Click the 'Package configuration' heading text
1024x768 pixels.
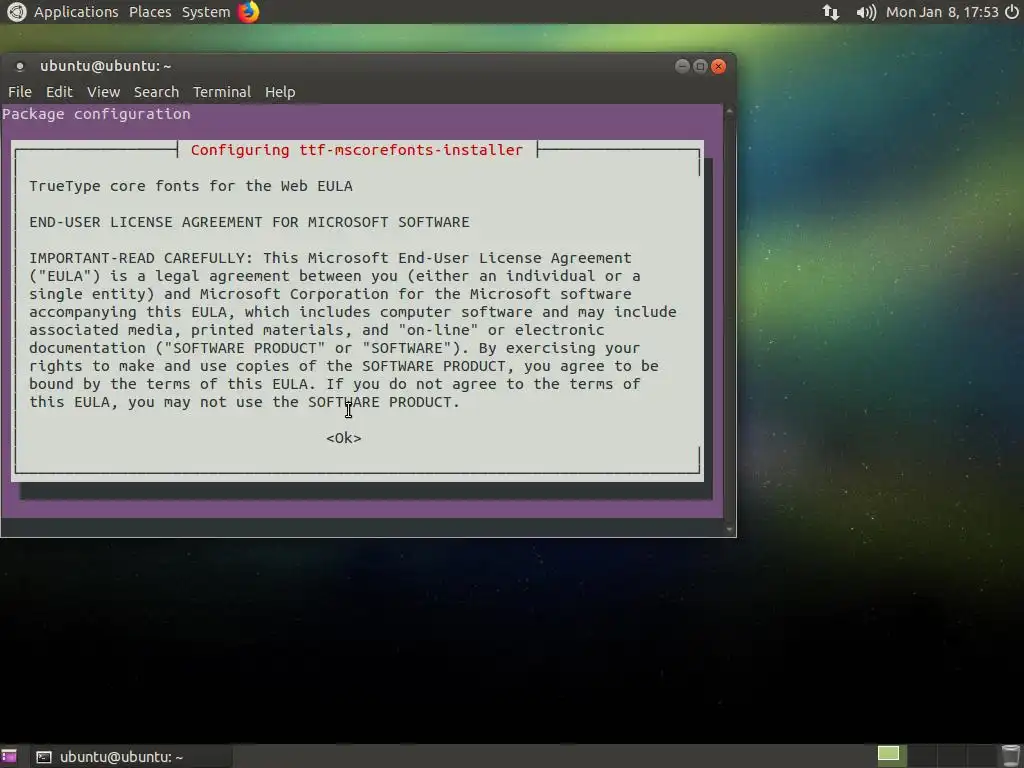tap(97, 114)
